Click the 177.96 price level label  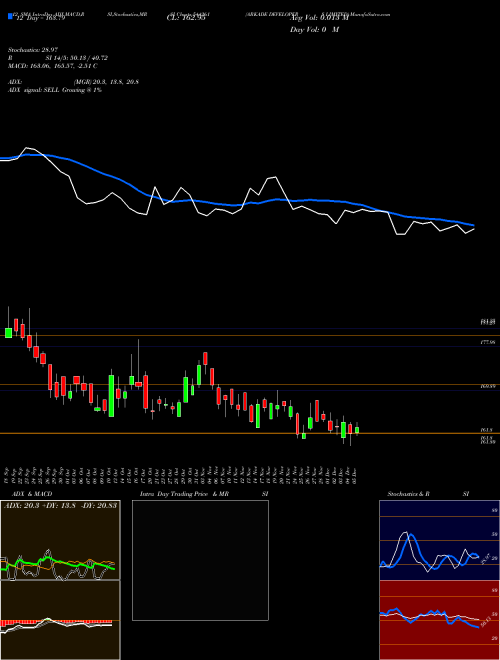(487, 343)
